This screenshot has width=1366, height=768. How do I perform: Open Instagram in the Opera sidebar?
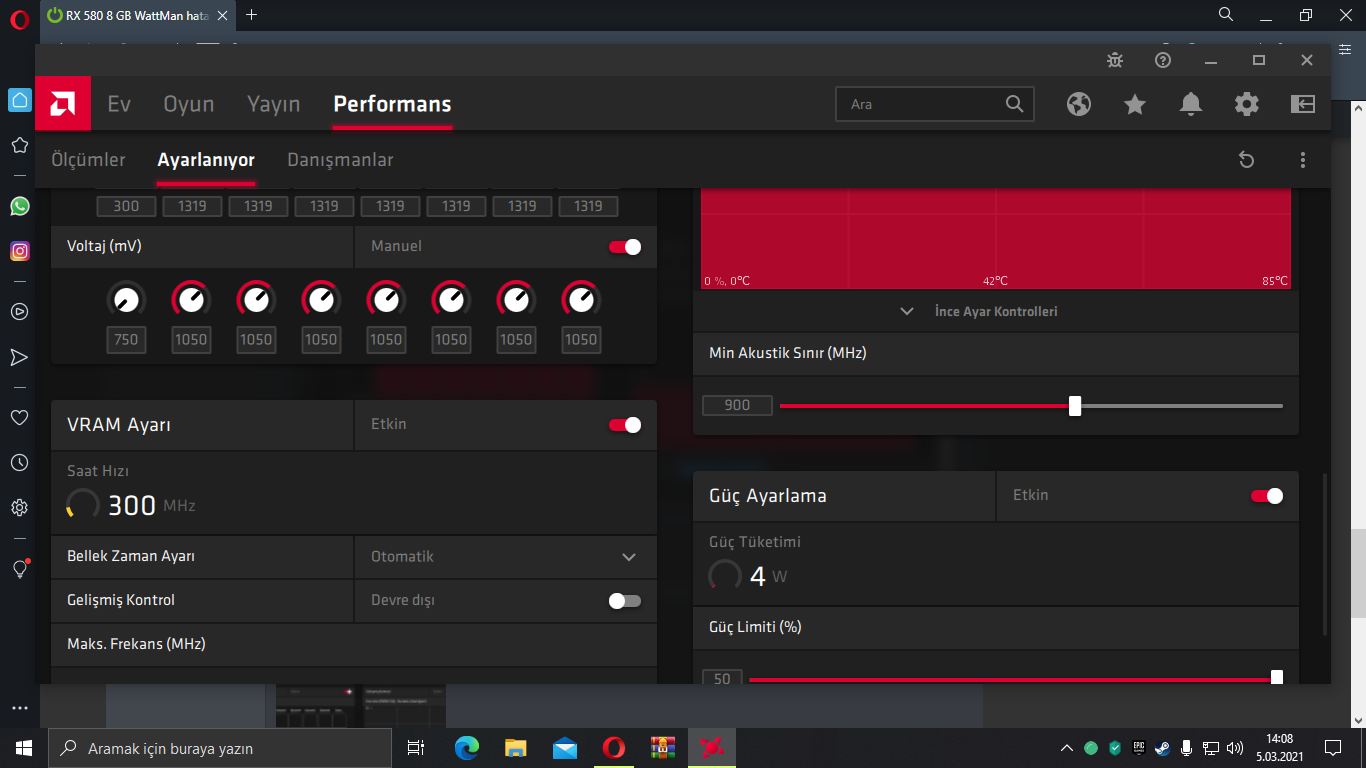[x=19, y=251]
